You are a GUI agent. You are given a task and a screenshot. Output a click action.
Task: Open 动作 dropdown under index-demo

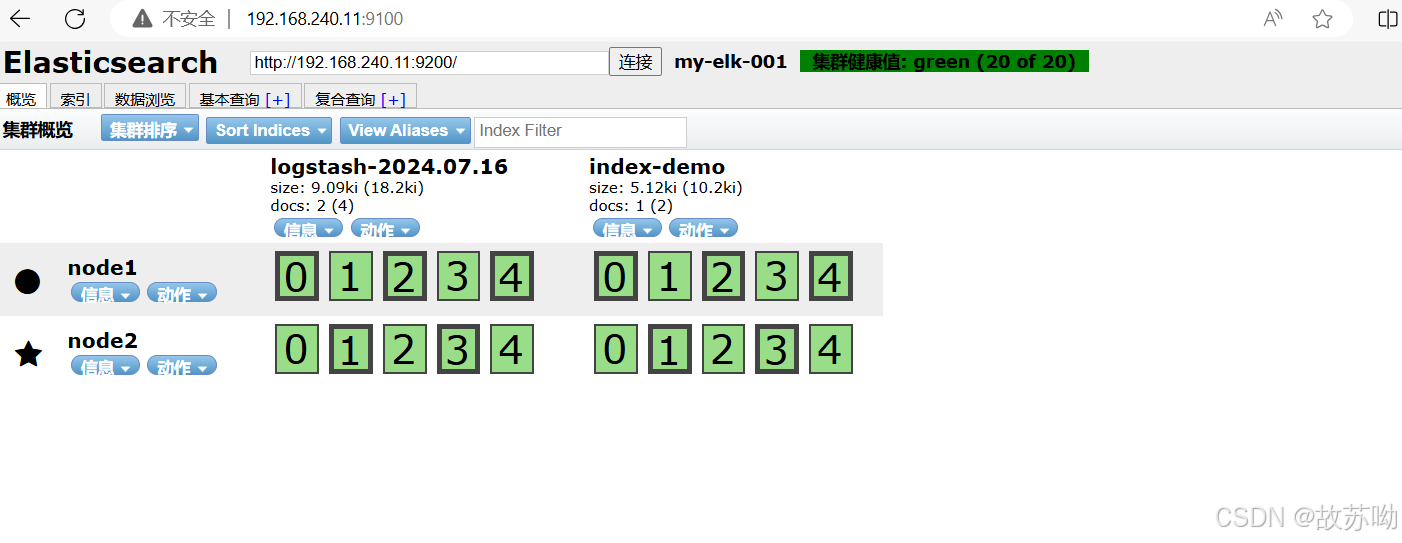pos(703,229)
